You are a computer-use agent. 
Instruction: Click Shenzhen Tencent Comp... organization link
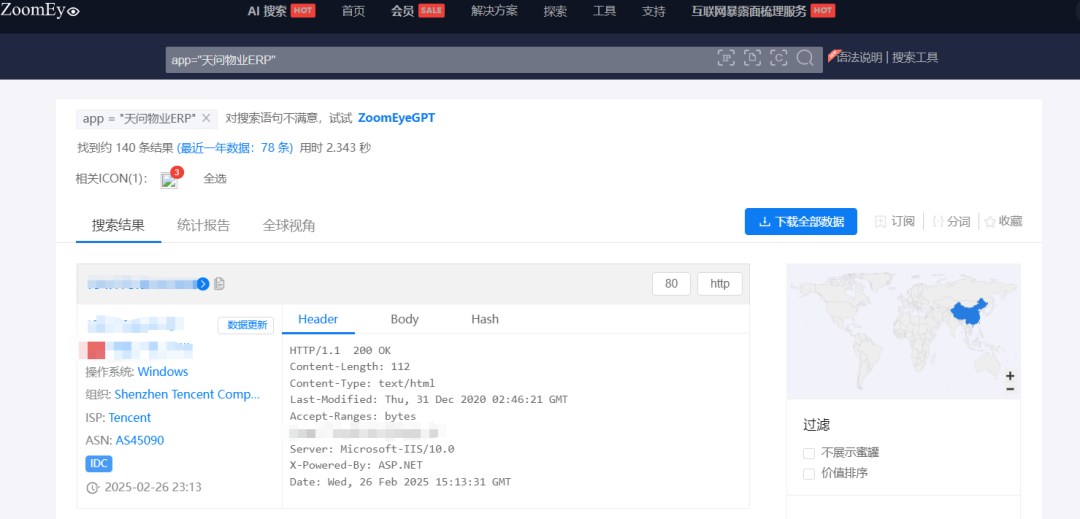coord(187,394)
